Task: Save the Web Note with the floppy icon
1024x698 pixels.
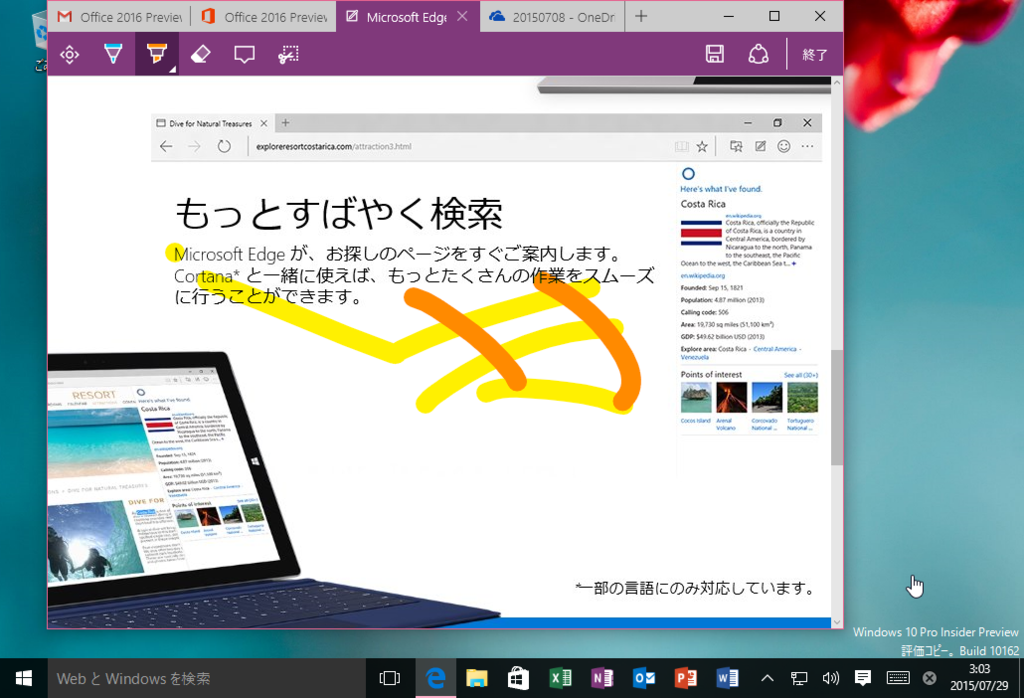Action: coord(714,54)
